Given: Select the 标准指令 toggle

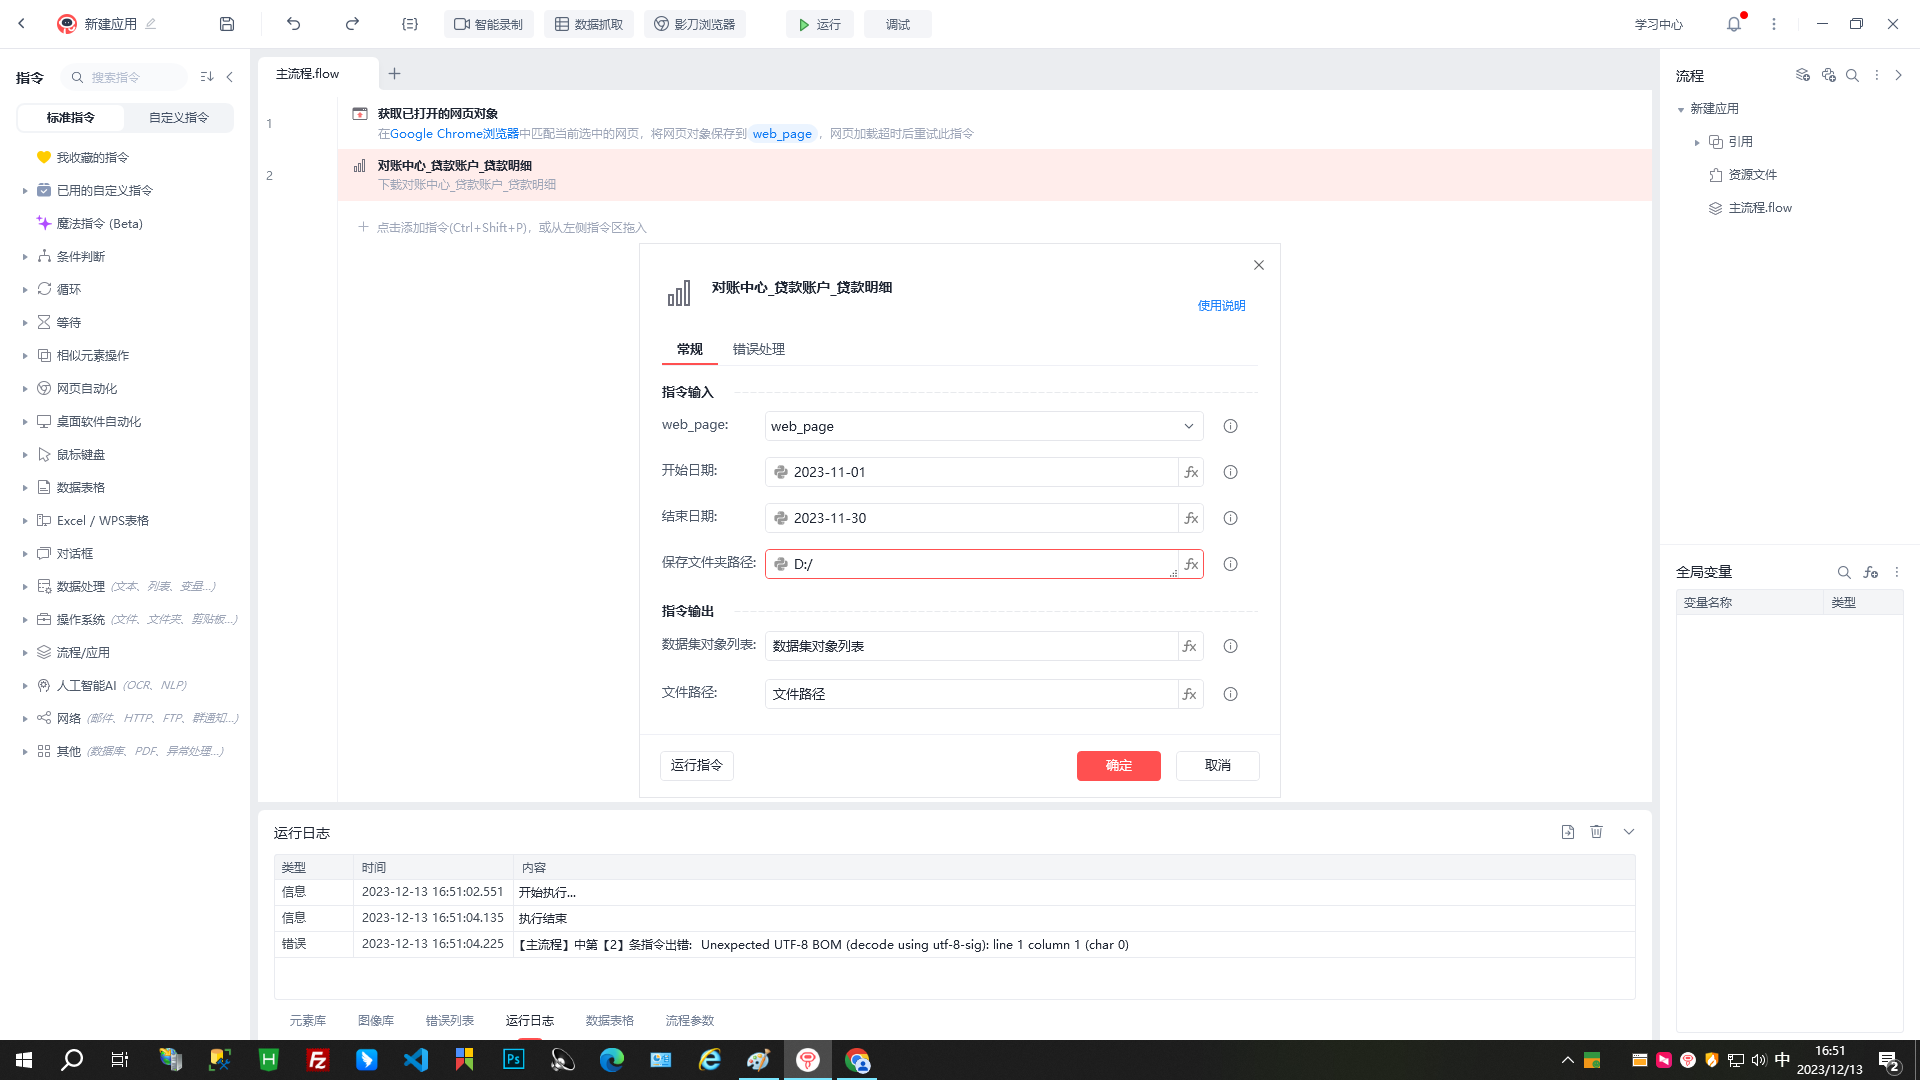Looking at the screenshot, I should [71, 118].
